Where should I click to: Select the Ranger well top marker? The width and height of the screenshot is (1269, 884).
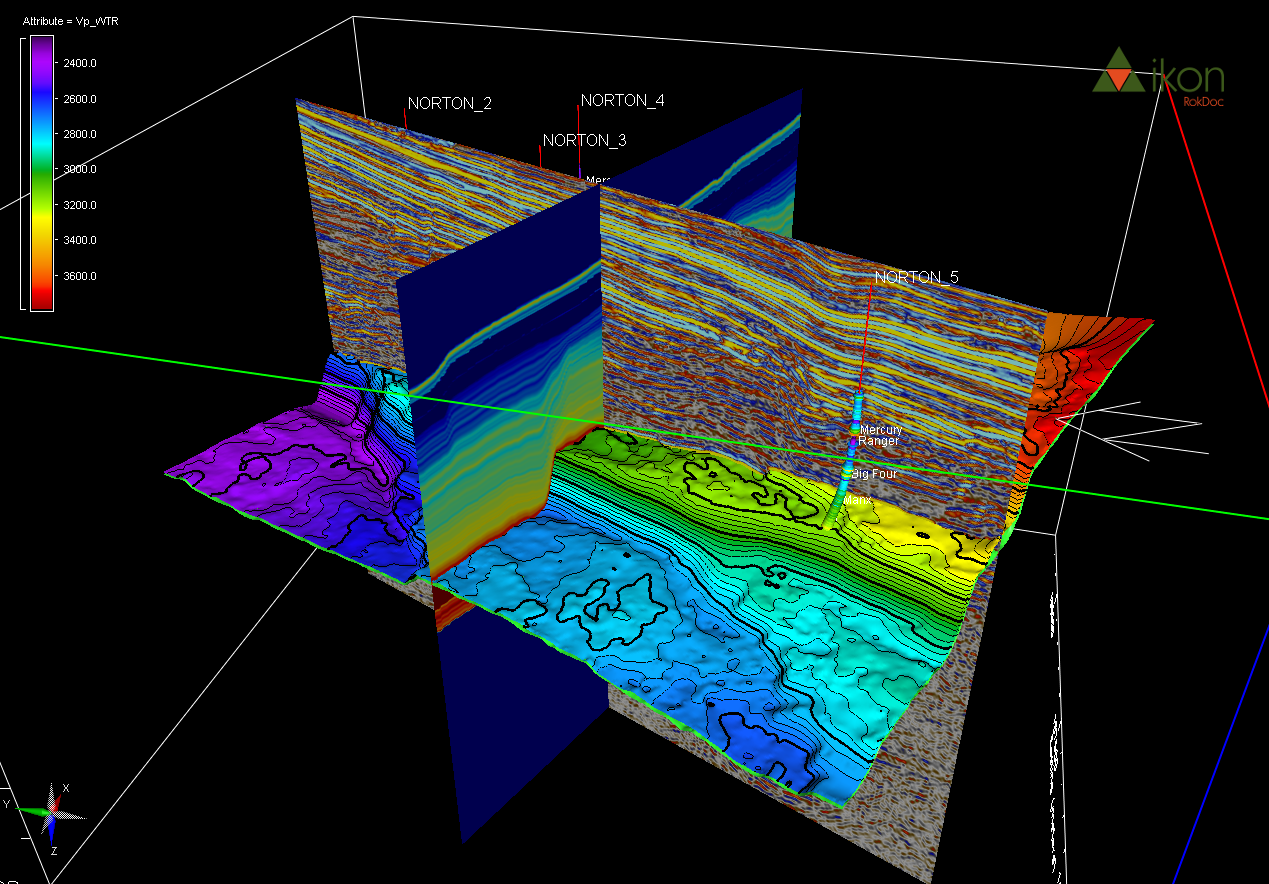878,441
